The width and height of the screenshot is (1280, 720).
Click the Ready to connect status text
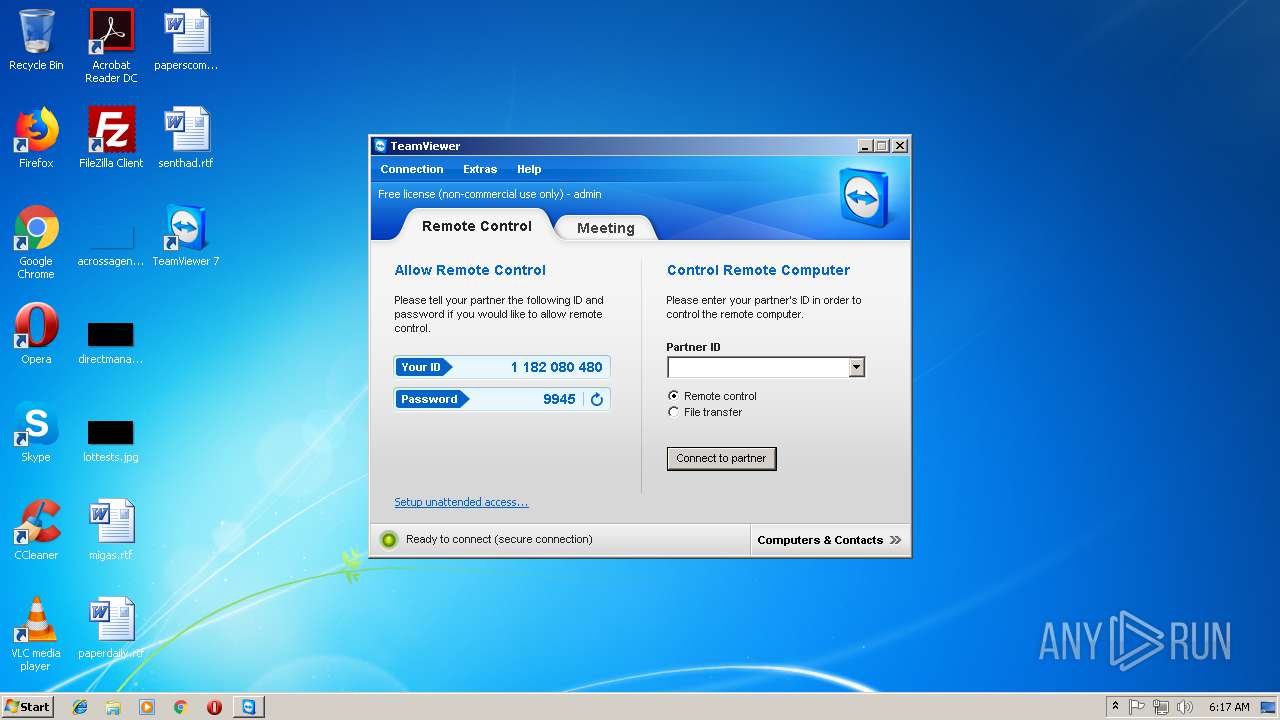pos(499,539)
